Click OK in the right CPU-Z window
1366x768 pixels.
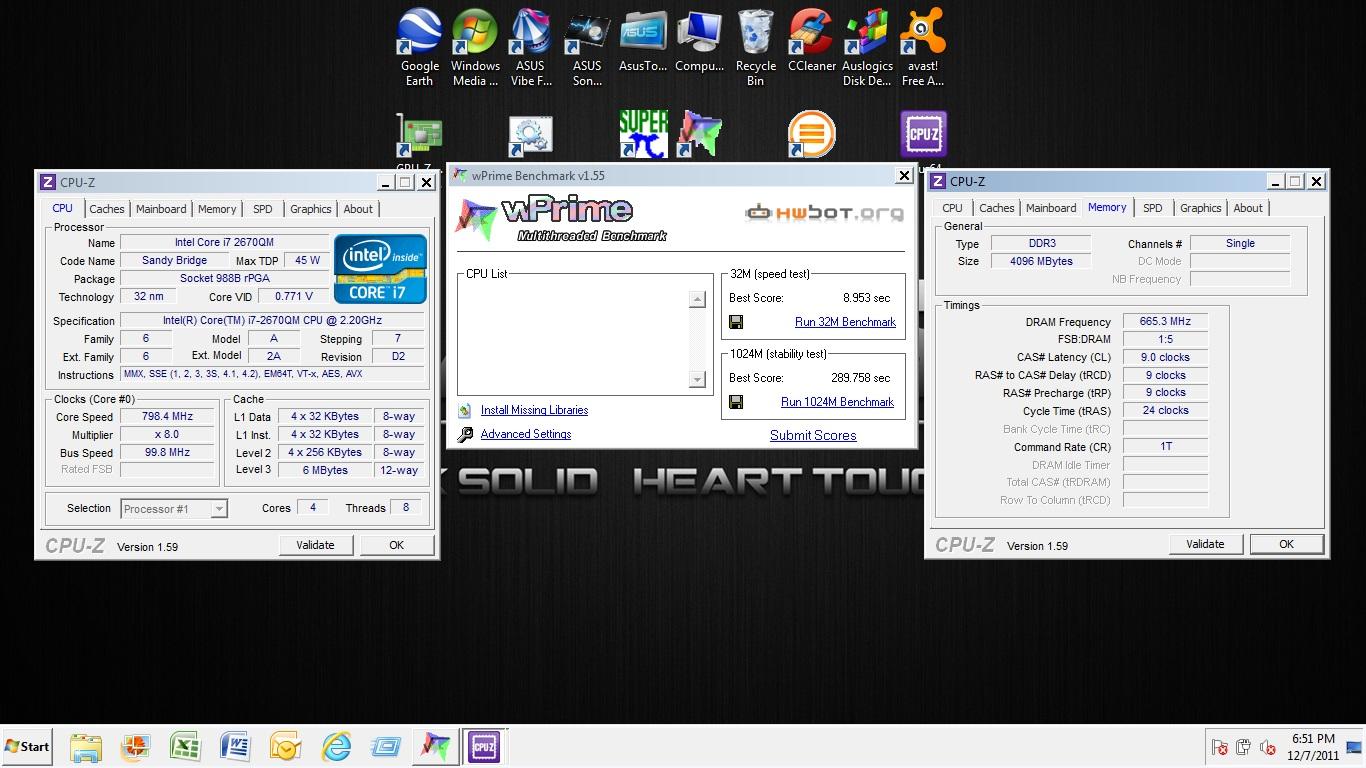(1286, 544)
